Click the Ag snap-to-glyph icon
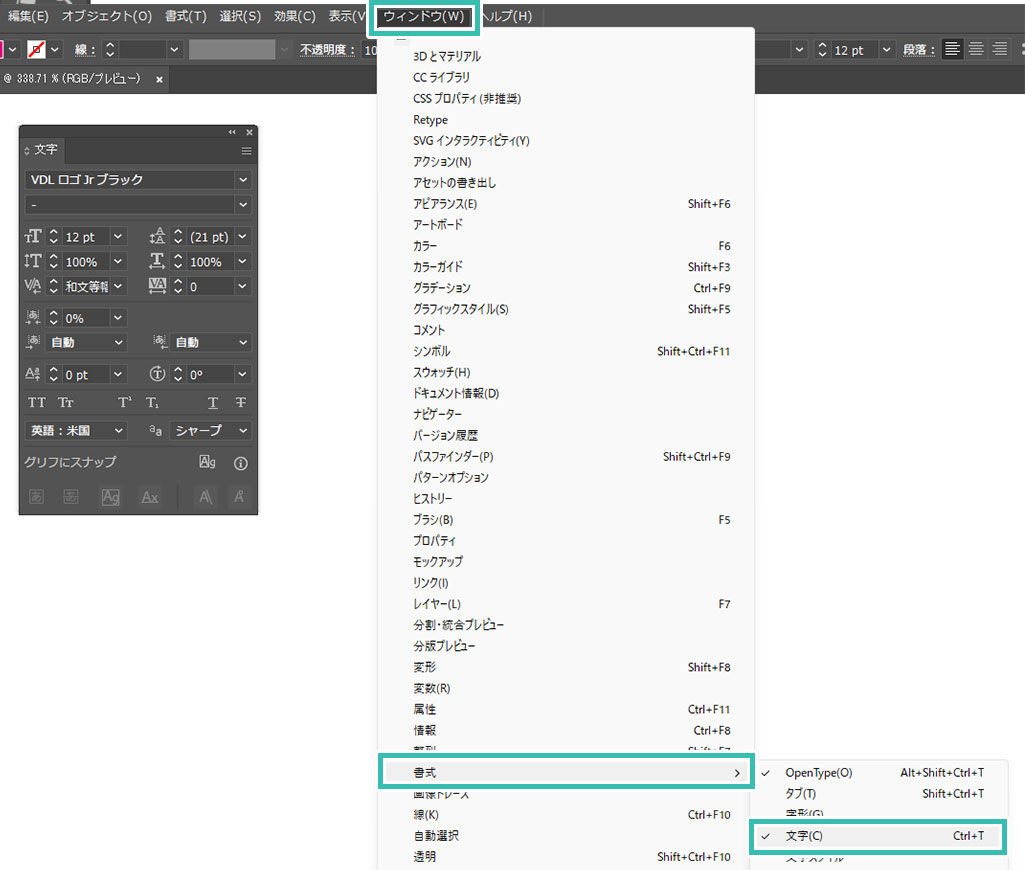This screenshot has width=1025, height=870. 207,462
